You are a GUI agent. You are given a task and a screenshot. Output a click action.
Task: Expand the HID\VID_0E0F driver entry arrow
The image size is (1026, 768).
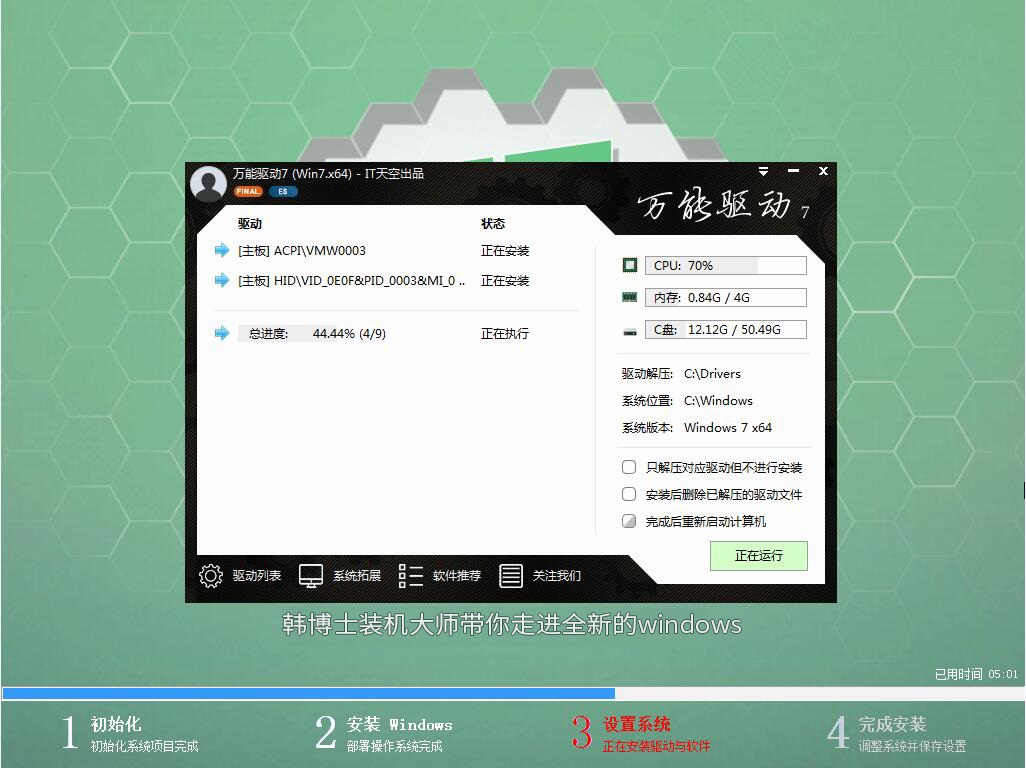click(221, 281)
